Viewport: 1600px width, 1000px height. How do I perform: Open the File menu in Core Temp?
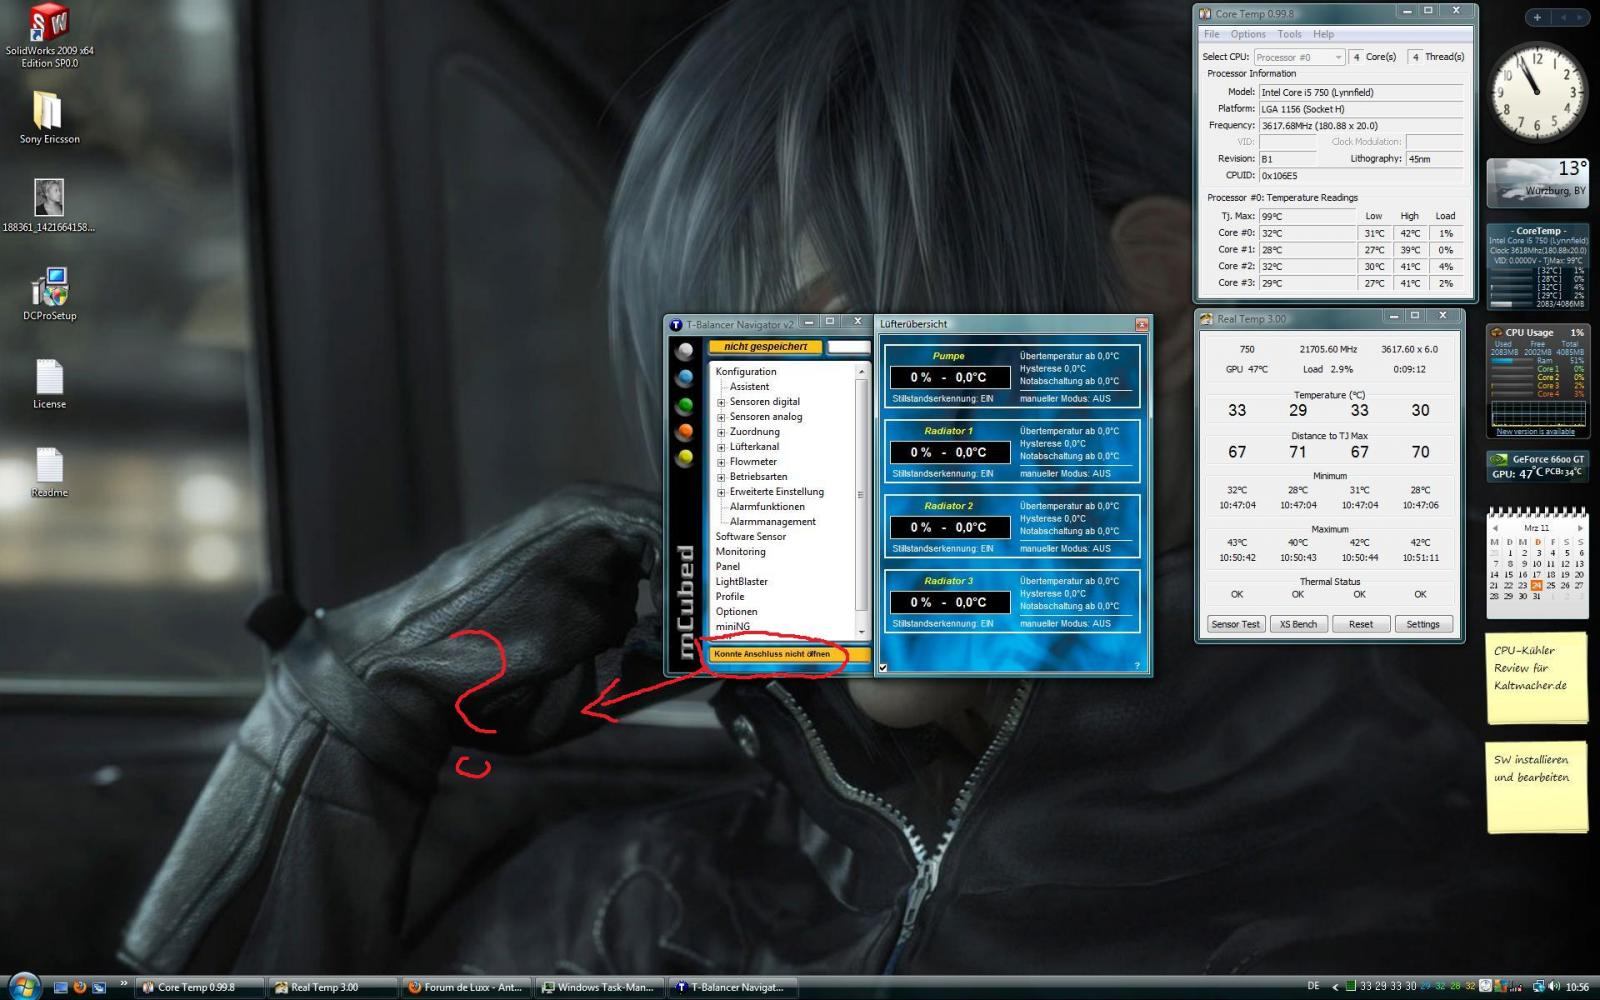coord(1211,34)
